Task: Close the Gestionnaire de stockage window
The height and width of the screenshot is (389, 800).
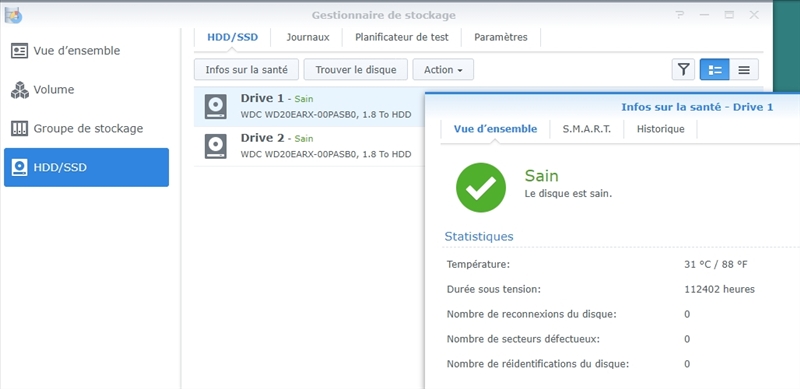Action: point(754,15)
